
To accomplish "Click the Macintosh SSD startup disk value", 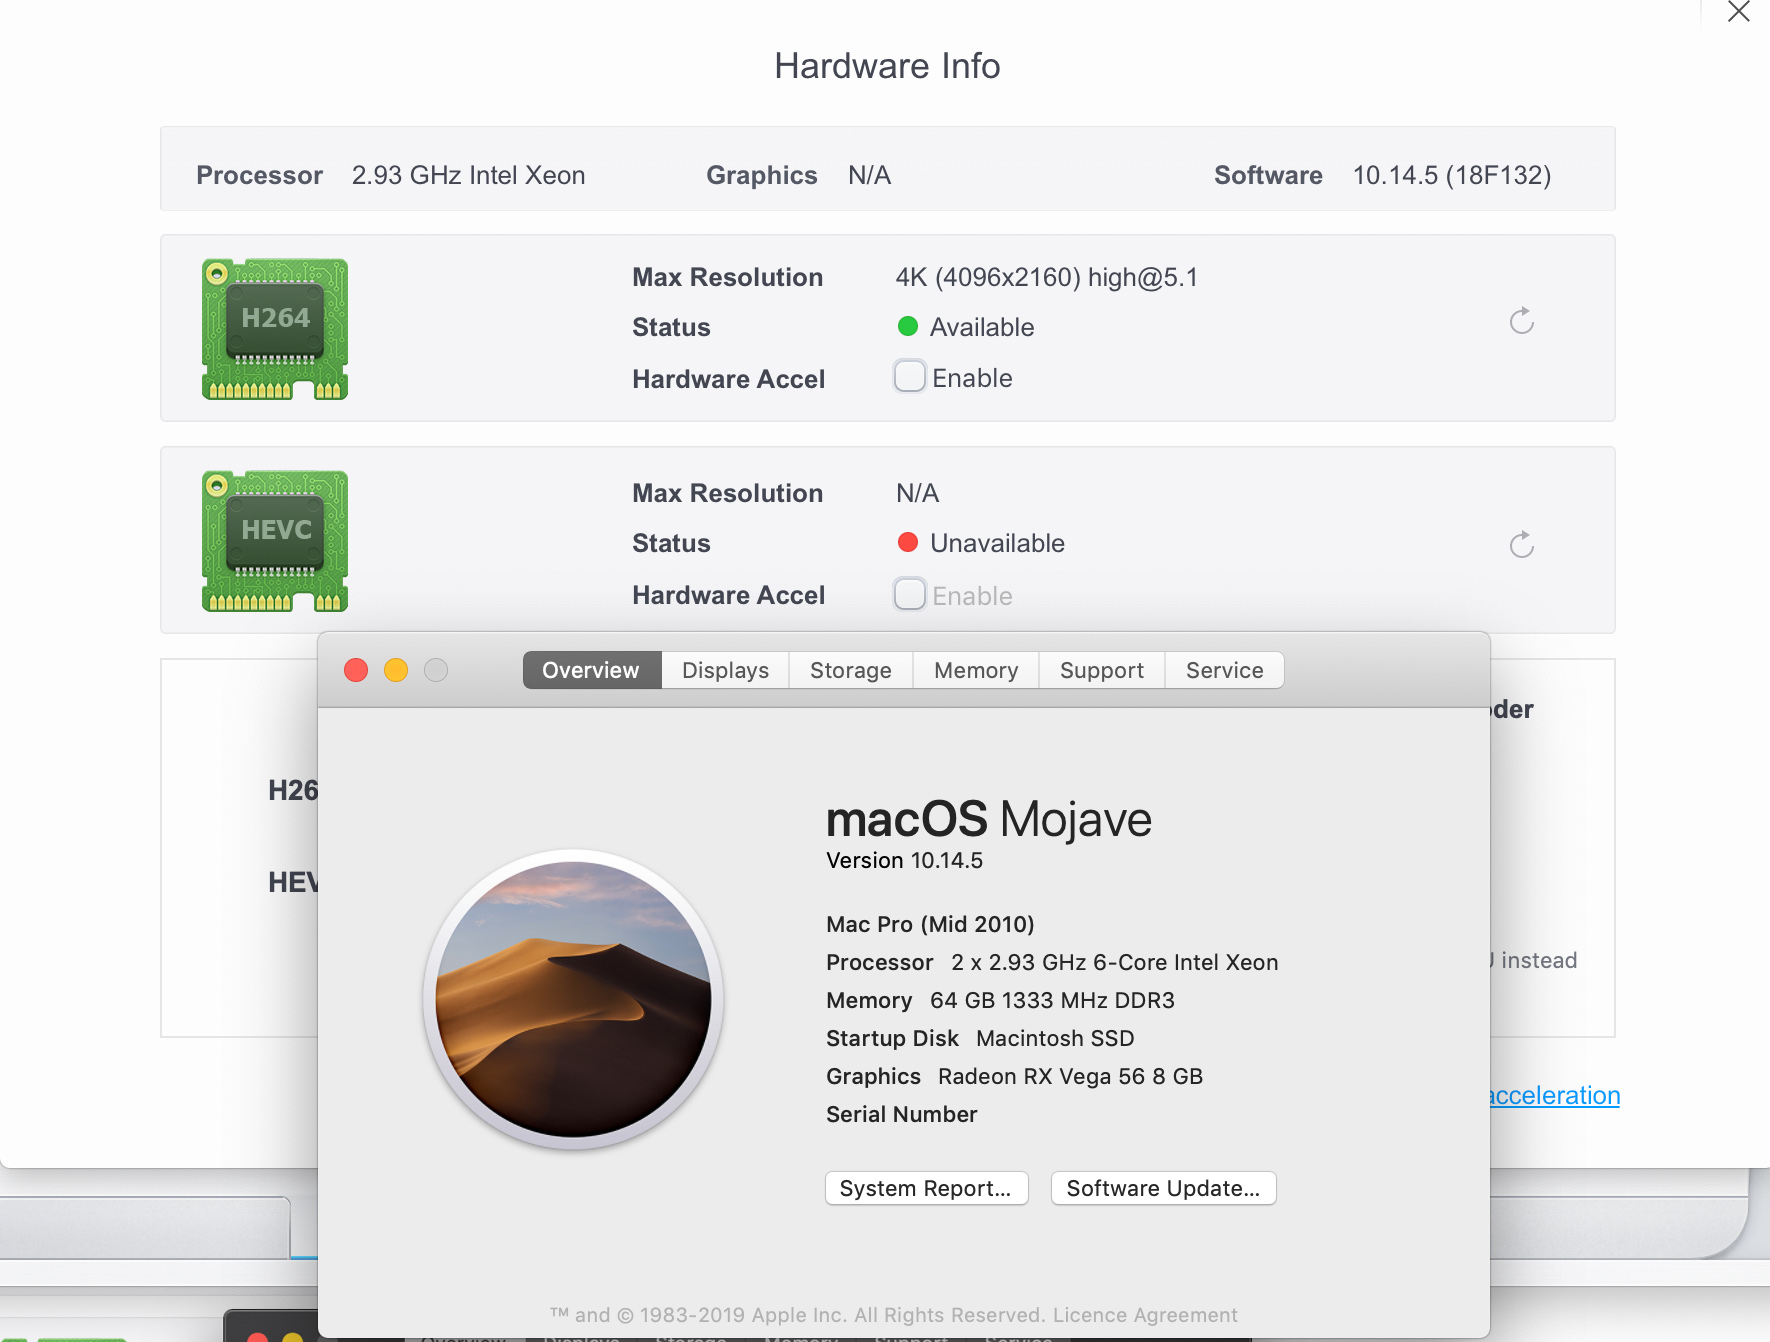I will point(1055,1039).
